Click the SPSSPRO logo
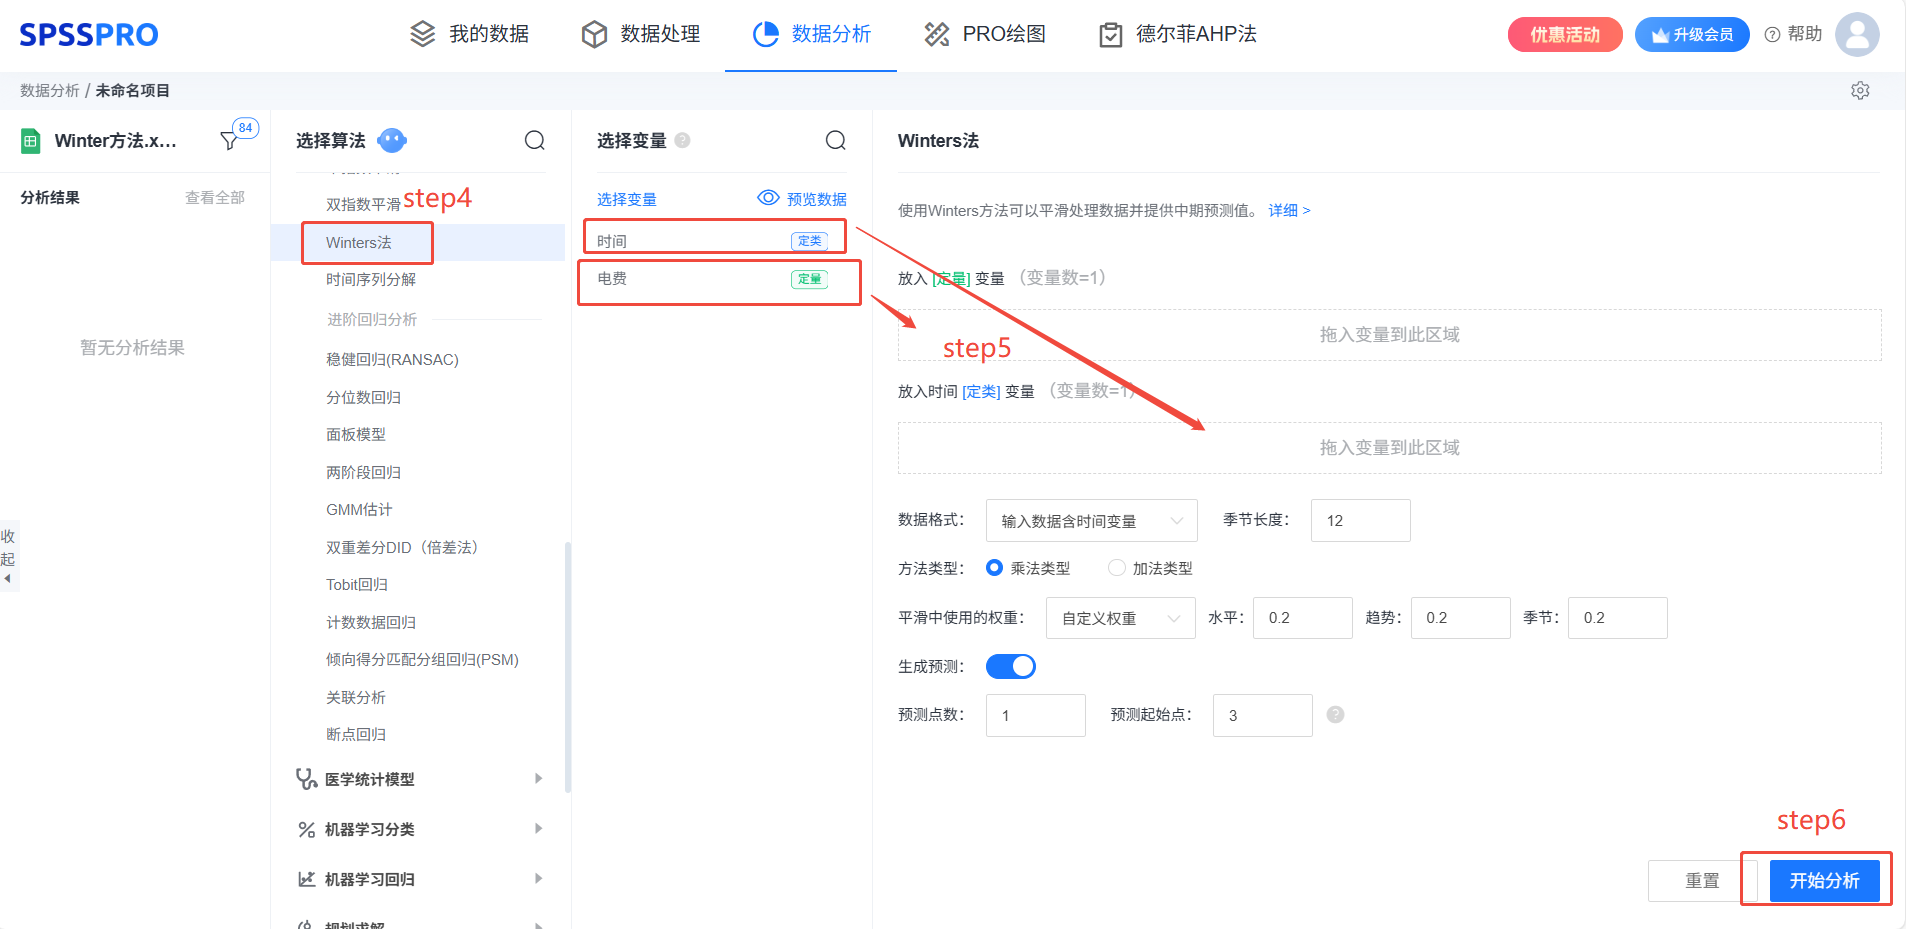 coord(89,35)
